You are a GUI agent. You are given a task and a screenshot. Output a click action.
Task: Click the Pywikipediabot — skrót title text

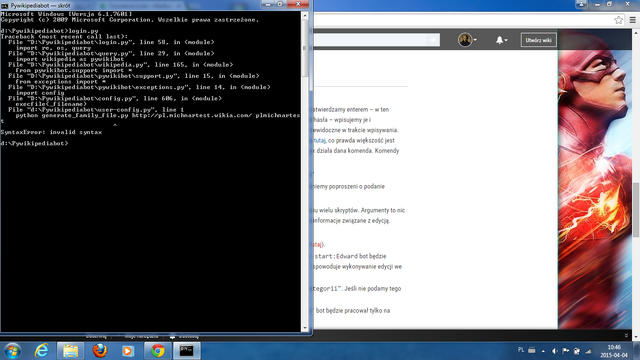pyautogui.click(x=40, y=6)
